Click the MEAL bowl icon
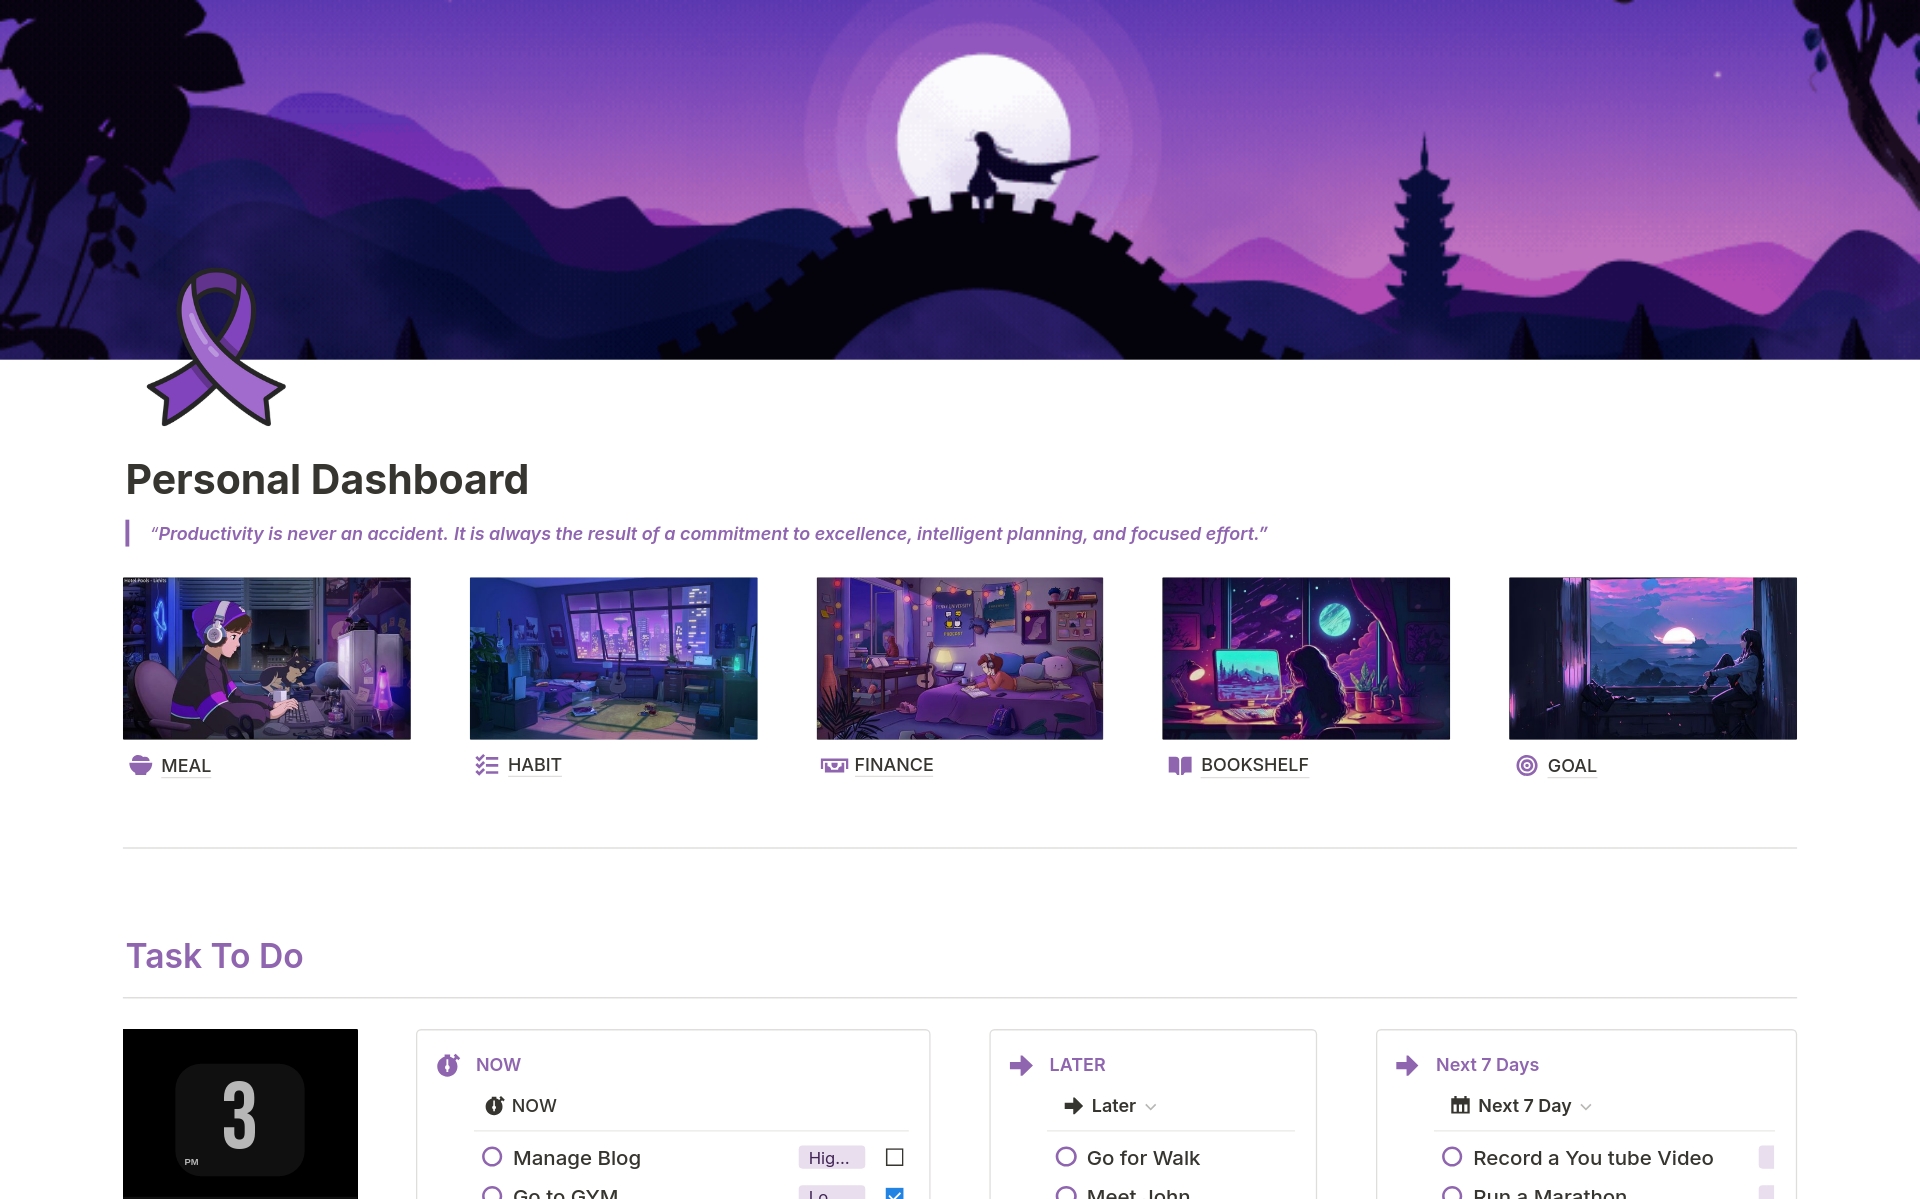The height and width of the screenshot is (1199, 1920). pyautogui.click(x=141, y=766)
